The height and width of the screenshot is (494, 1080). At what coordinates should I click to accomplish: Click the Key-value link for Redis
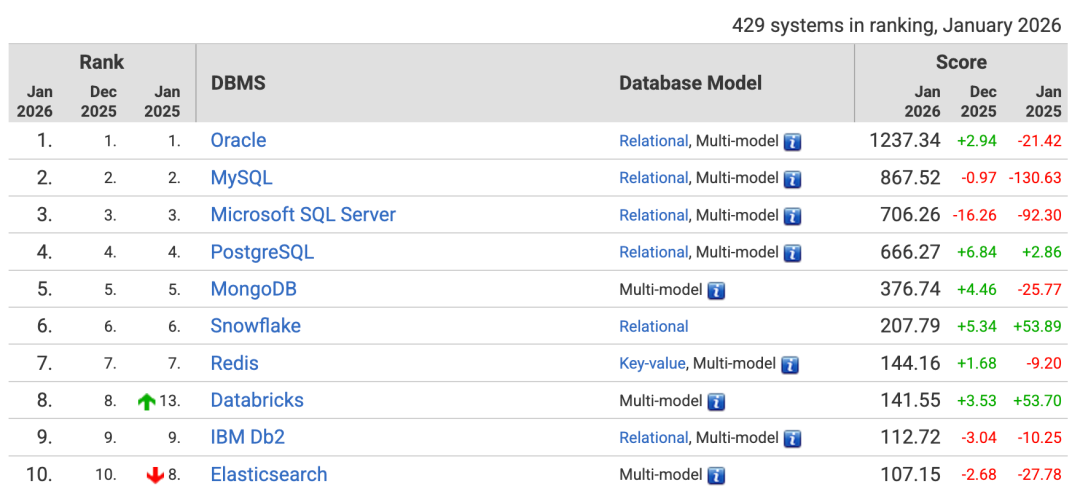coord(652,363)
